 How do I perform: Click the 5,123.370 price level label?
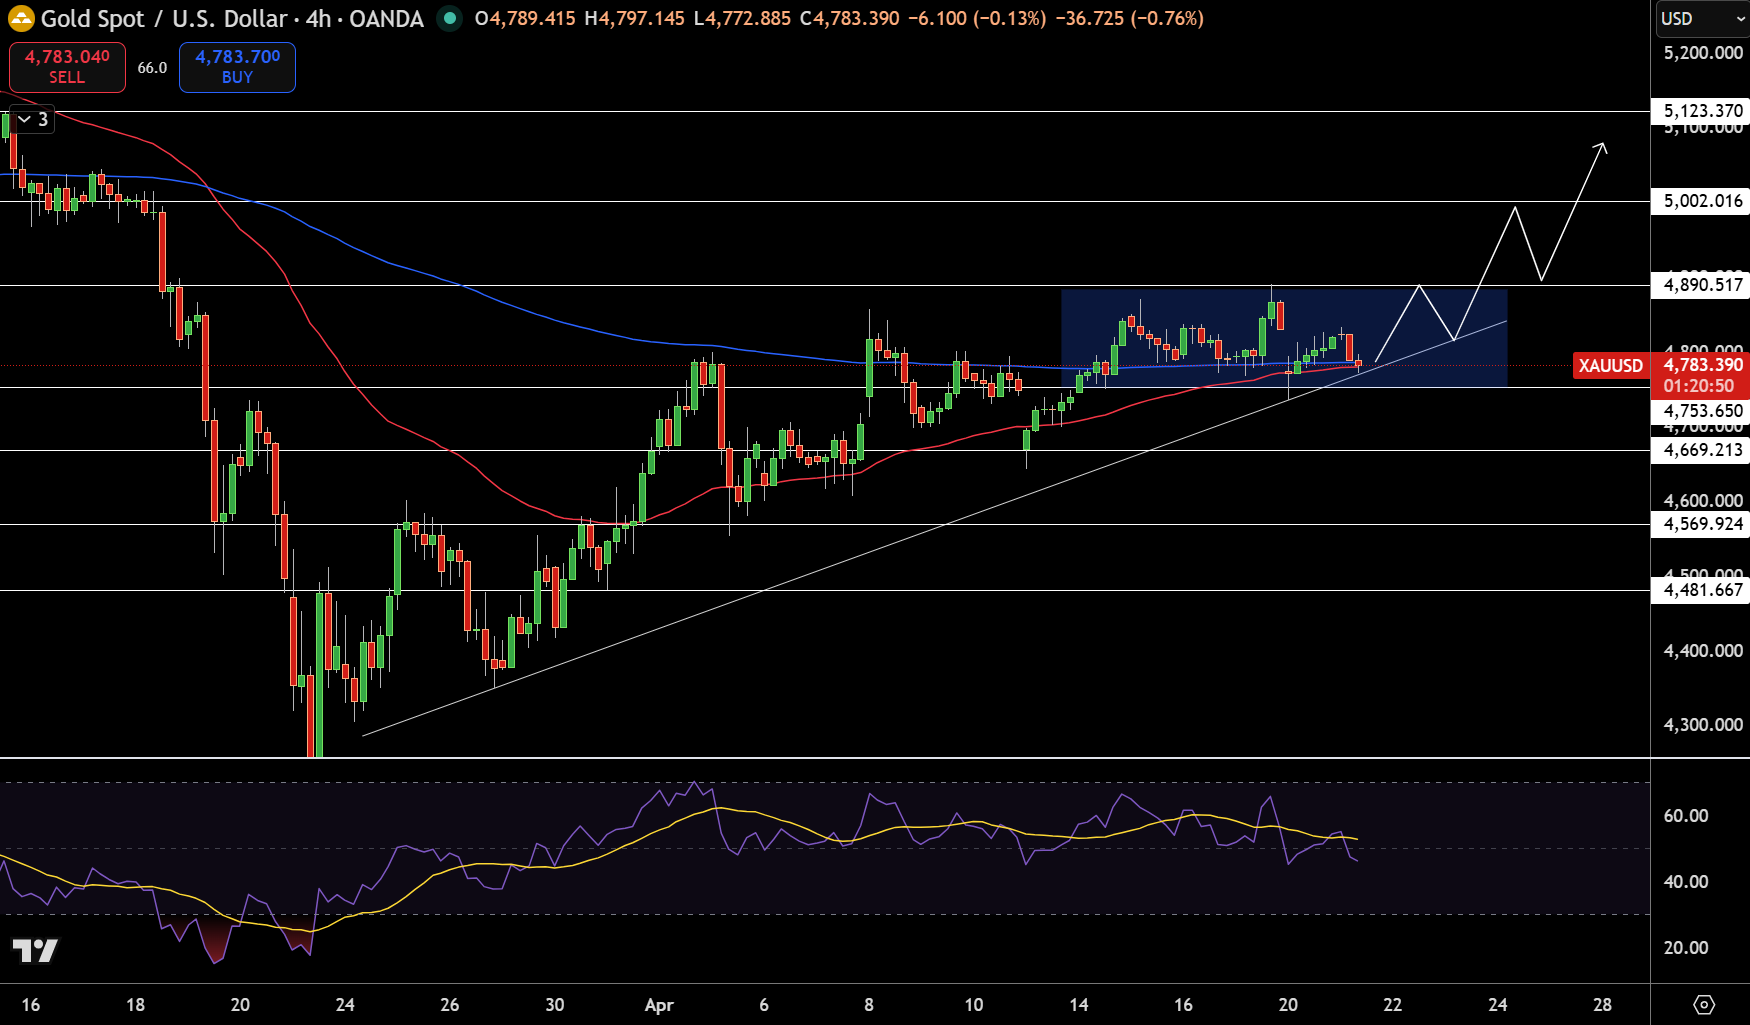click(1702, 111)
